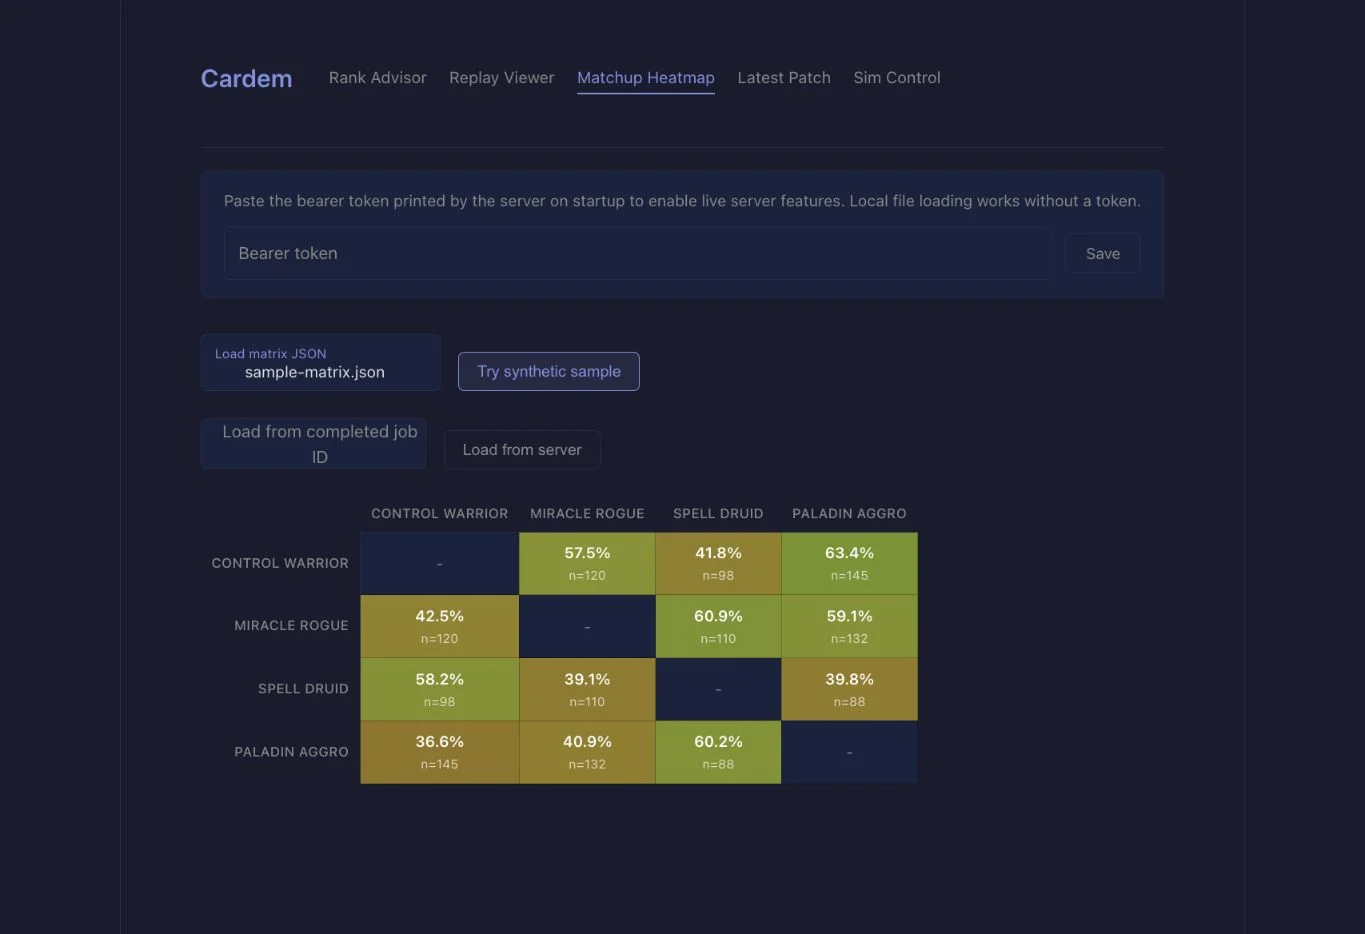Viewport: 1365px width, 934px height.
Task: Pick the 39.1% n=110 cell
Action: (587, 689)
